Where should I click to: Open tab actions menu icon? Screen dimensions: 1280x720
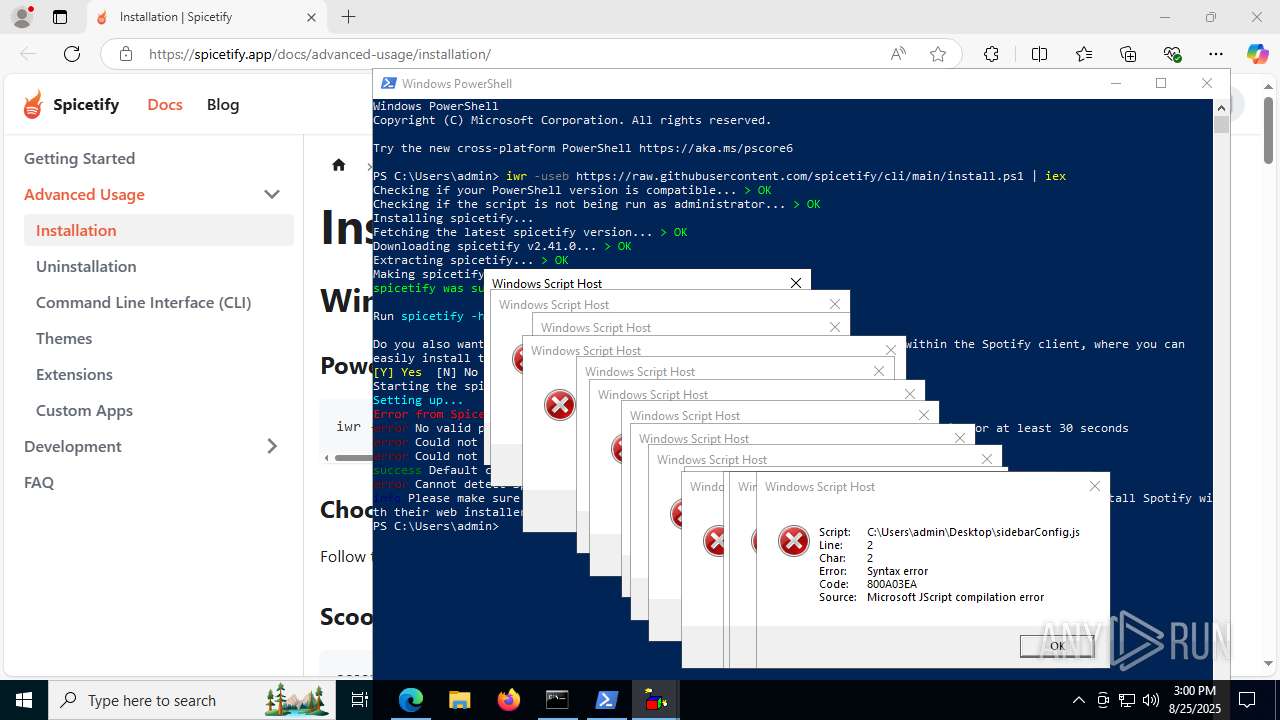click(x=60, y=17)
